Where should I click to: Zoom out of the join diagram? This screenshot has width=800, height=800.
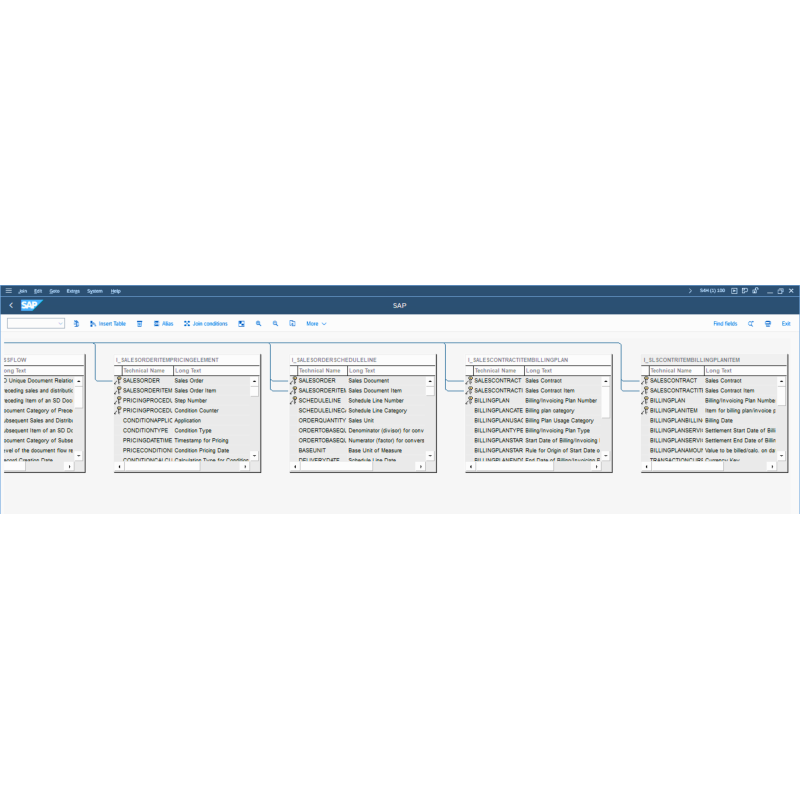tap(276, 323)
